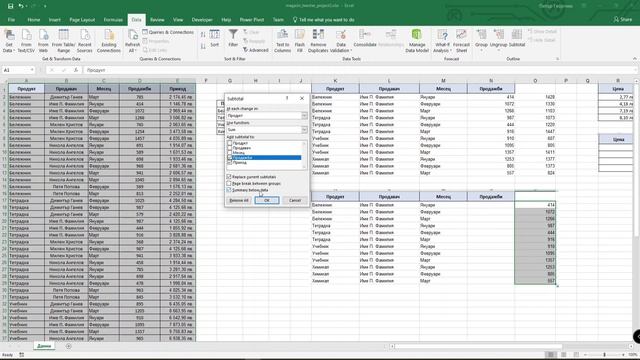Toggle Replace current subtotals checkbox

tap(229, 177)
